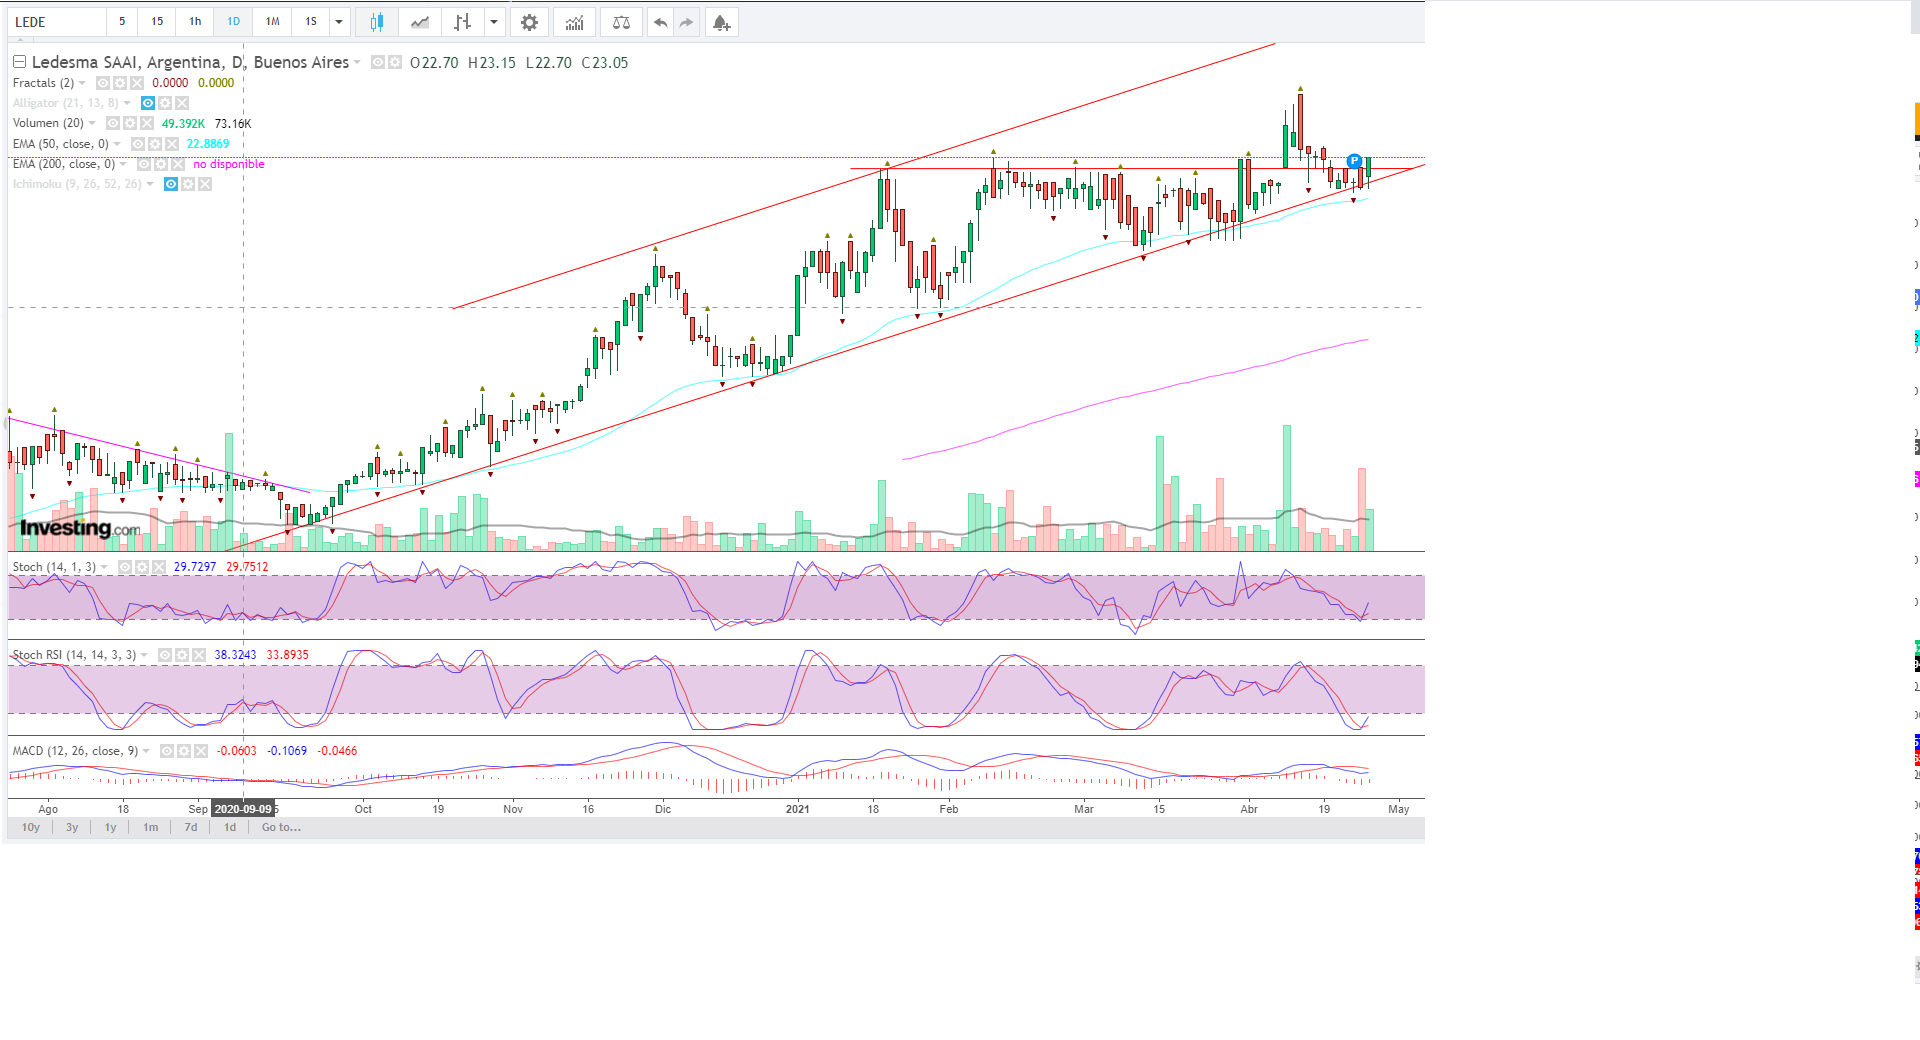
Task: Select the candlestick chart type icon
Action: (x=377, y=22)
